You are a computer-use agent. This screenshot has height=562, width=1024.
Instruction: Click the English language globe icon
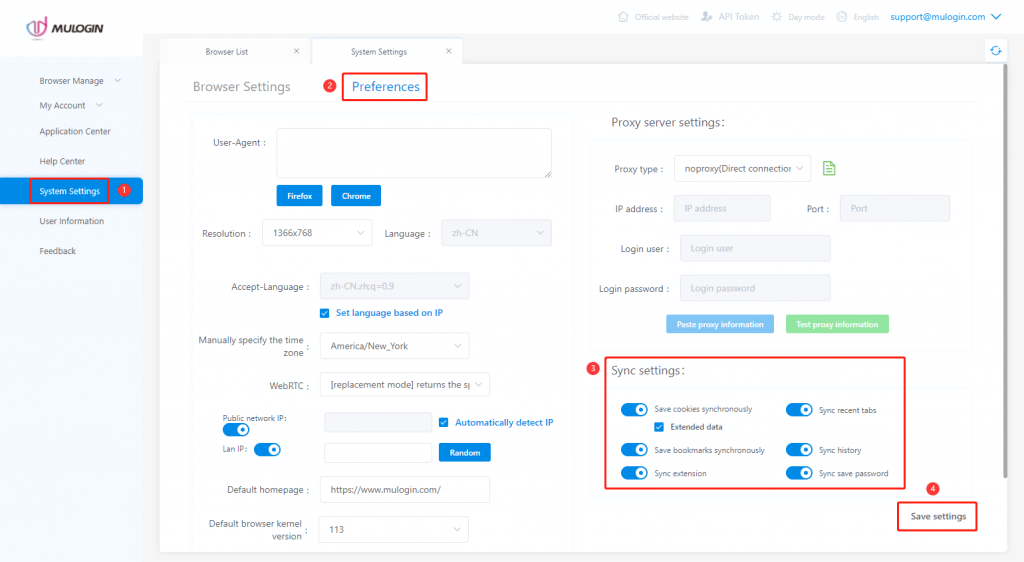(x=842, y=17)
